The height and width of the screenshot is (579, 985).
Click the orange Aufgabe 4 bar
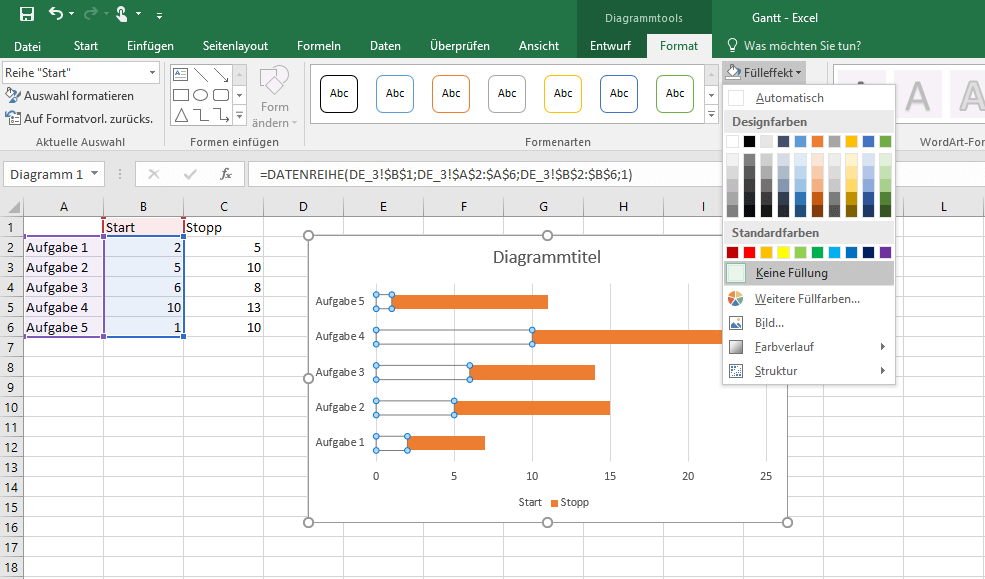[627, 337]
